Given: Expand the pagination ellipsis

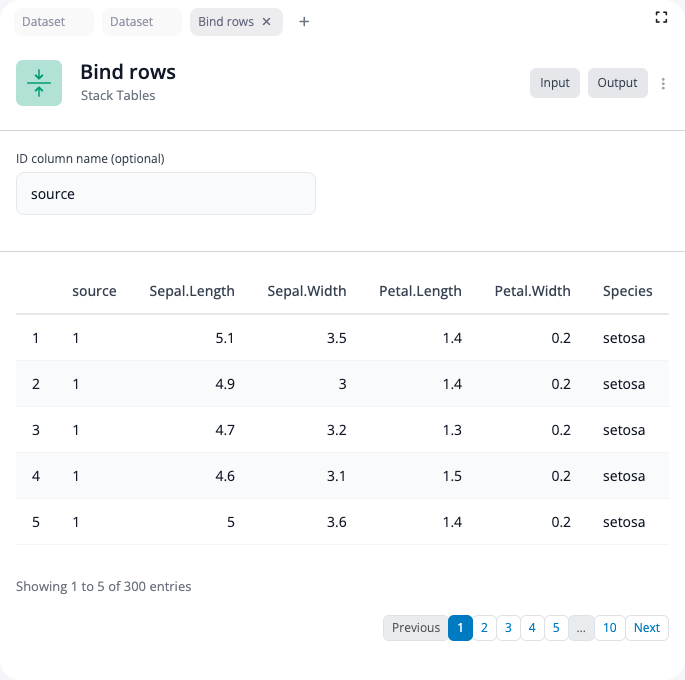Looking at the screenshot, I should pos(581,628).
